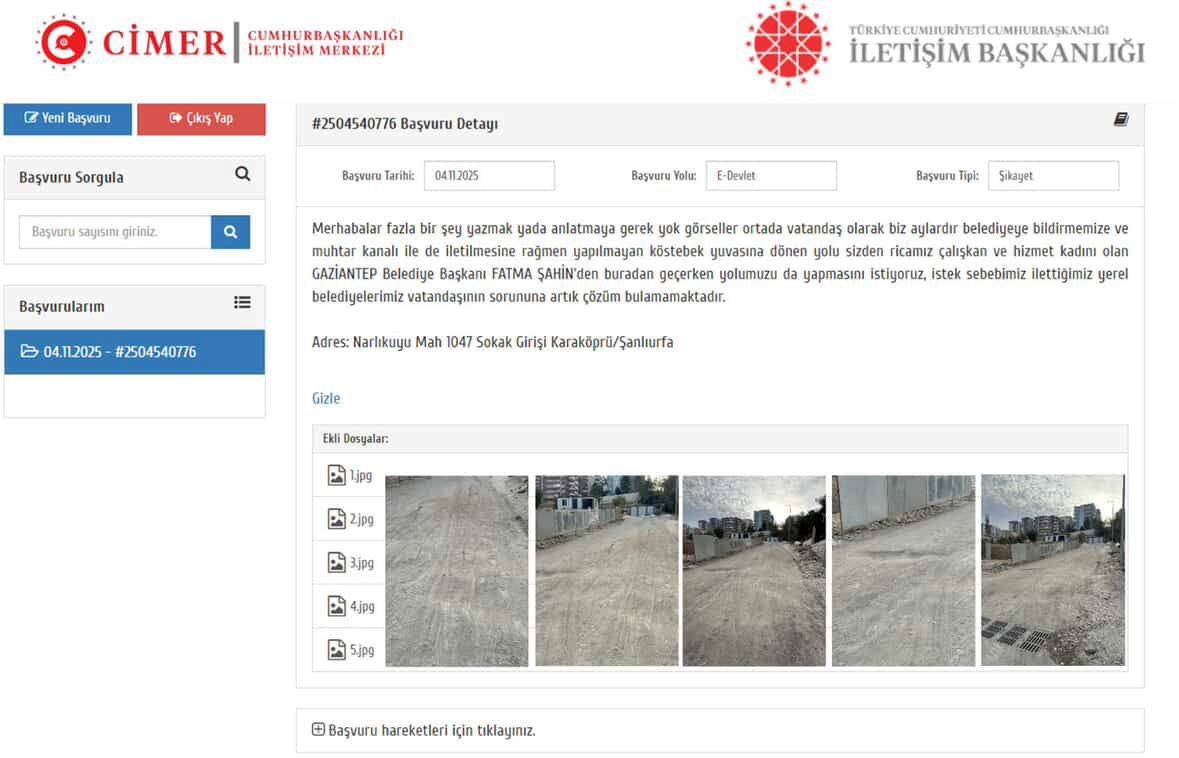Click the Başvuru Tipi field showing Şikayet
The height and width of the screenshot is (758, 1179).
pyautogui.click(x=1053, y=175)
